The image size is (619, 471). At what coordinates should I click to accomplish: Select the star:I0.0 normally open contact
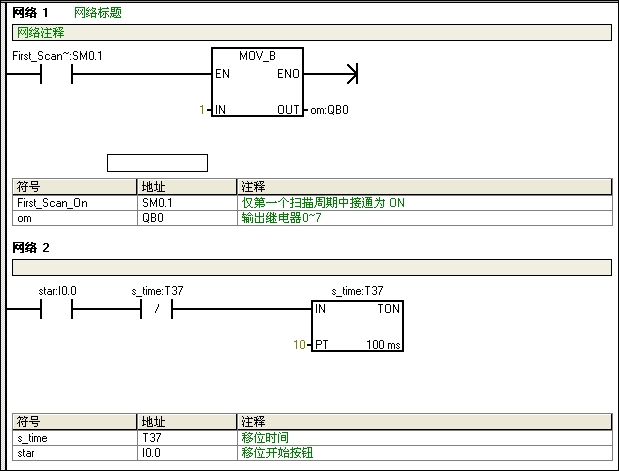(56, 311)
